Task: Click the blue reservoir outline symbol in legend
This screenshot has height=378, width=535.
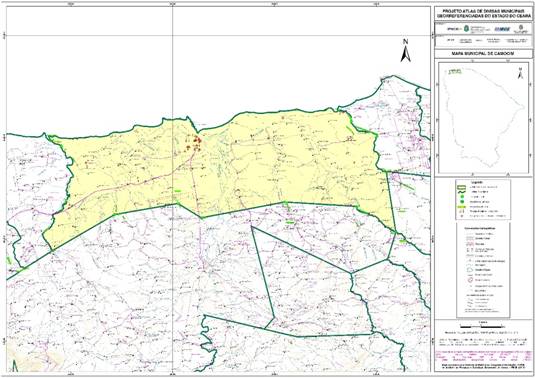Action: click(x=470, y=270)
